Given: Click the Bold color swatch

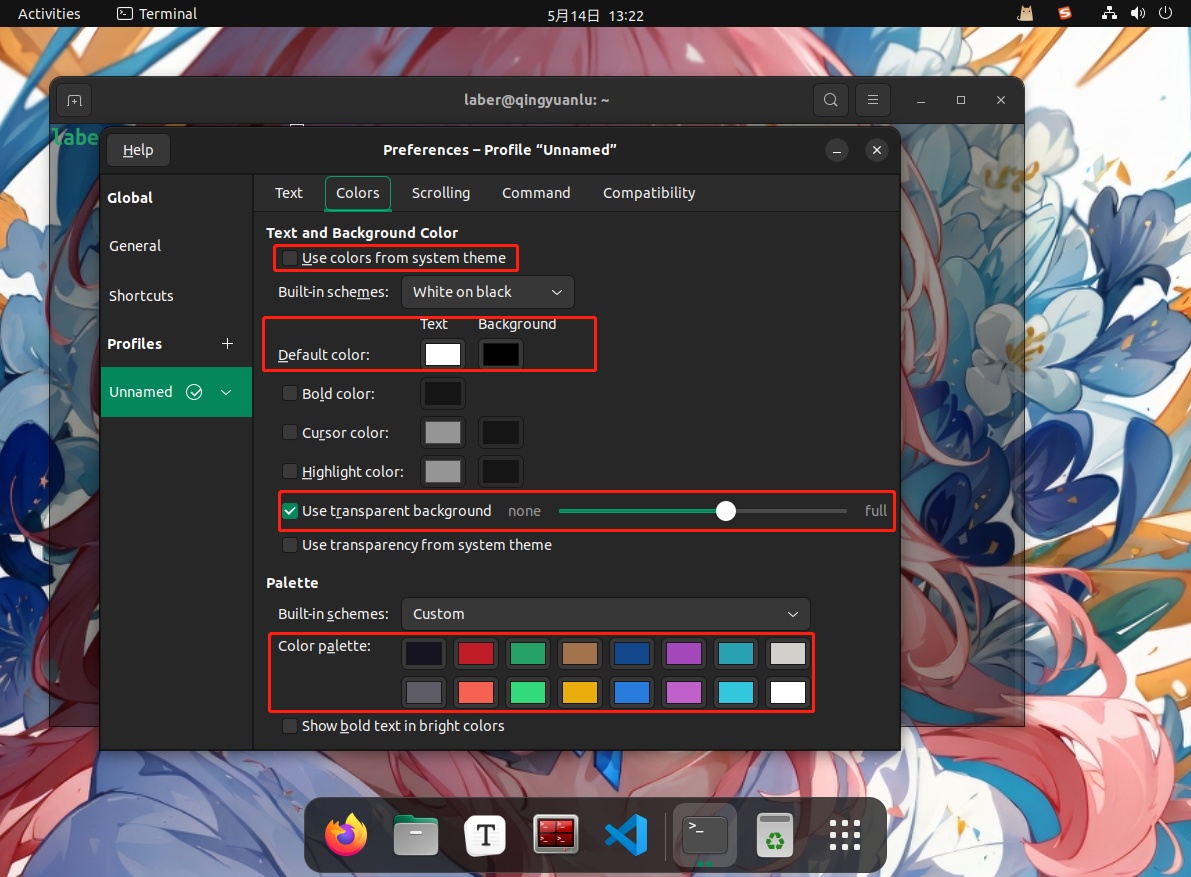Looking at the screenshot, I should click(x=443, y=393).
